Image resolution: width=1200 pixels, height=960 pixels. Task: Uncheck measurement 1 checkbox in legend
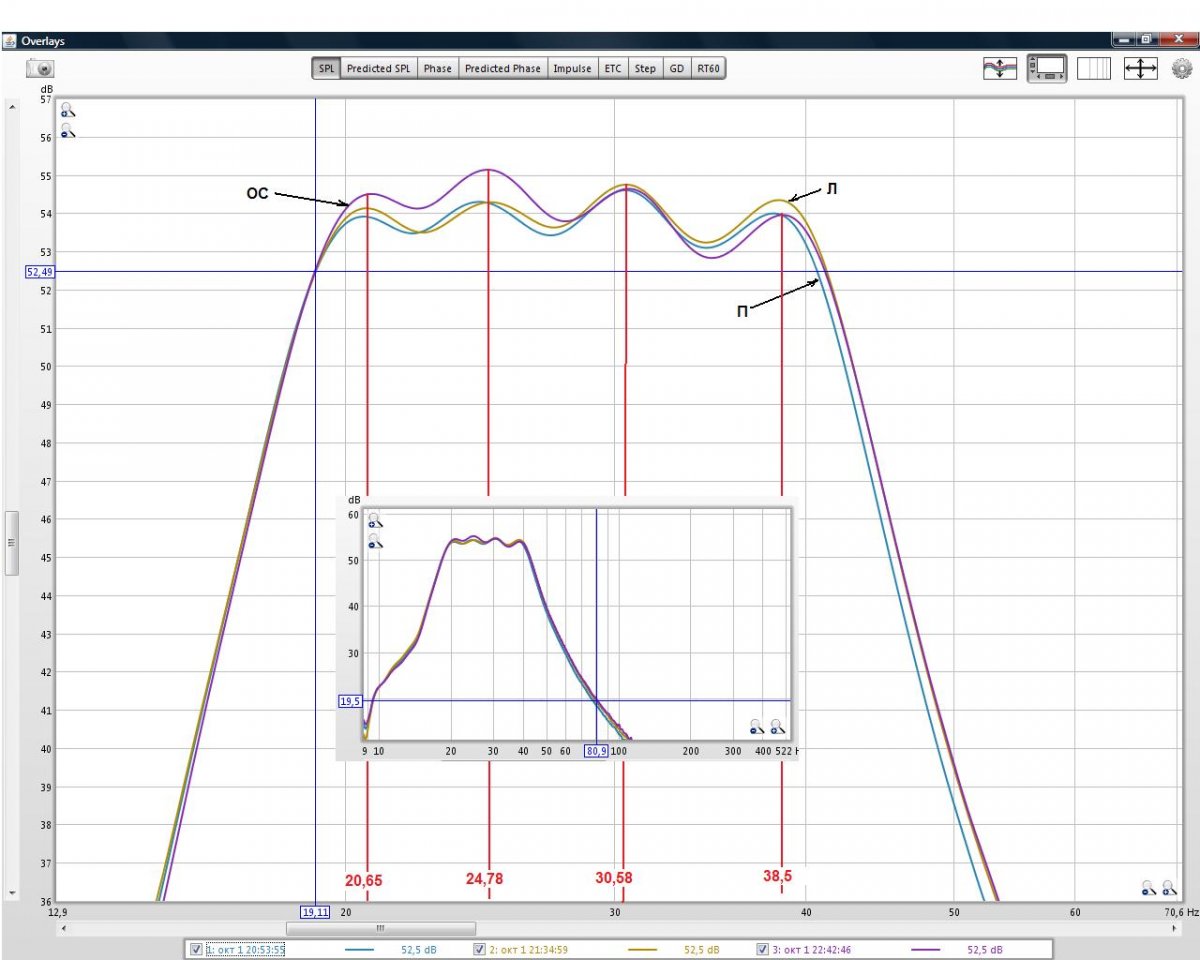pyautogui.click(x=196, y=949)
